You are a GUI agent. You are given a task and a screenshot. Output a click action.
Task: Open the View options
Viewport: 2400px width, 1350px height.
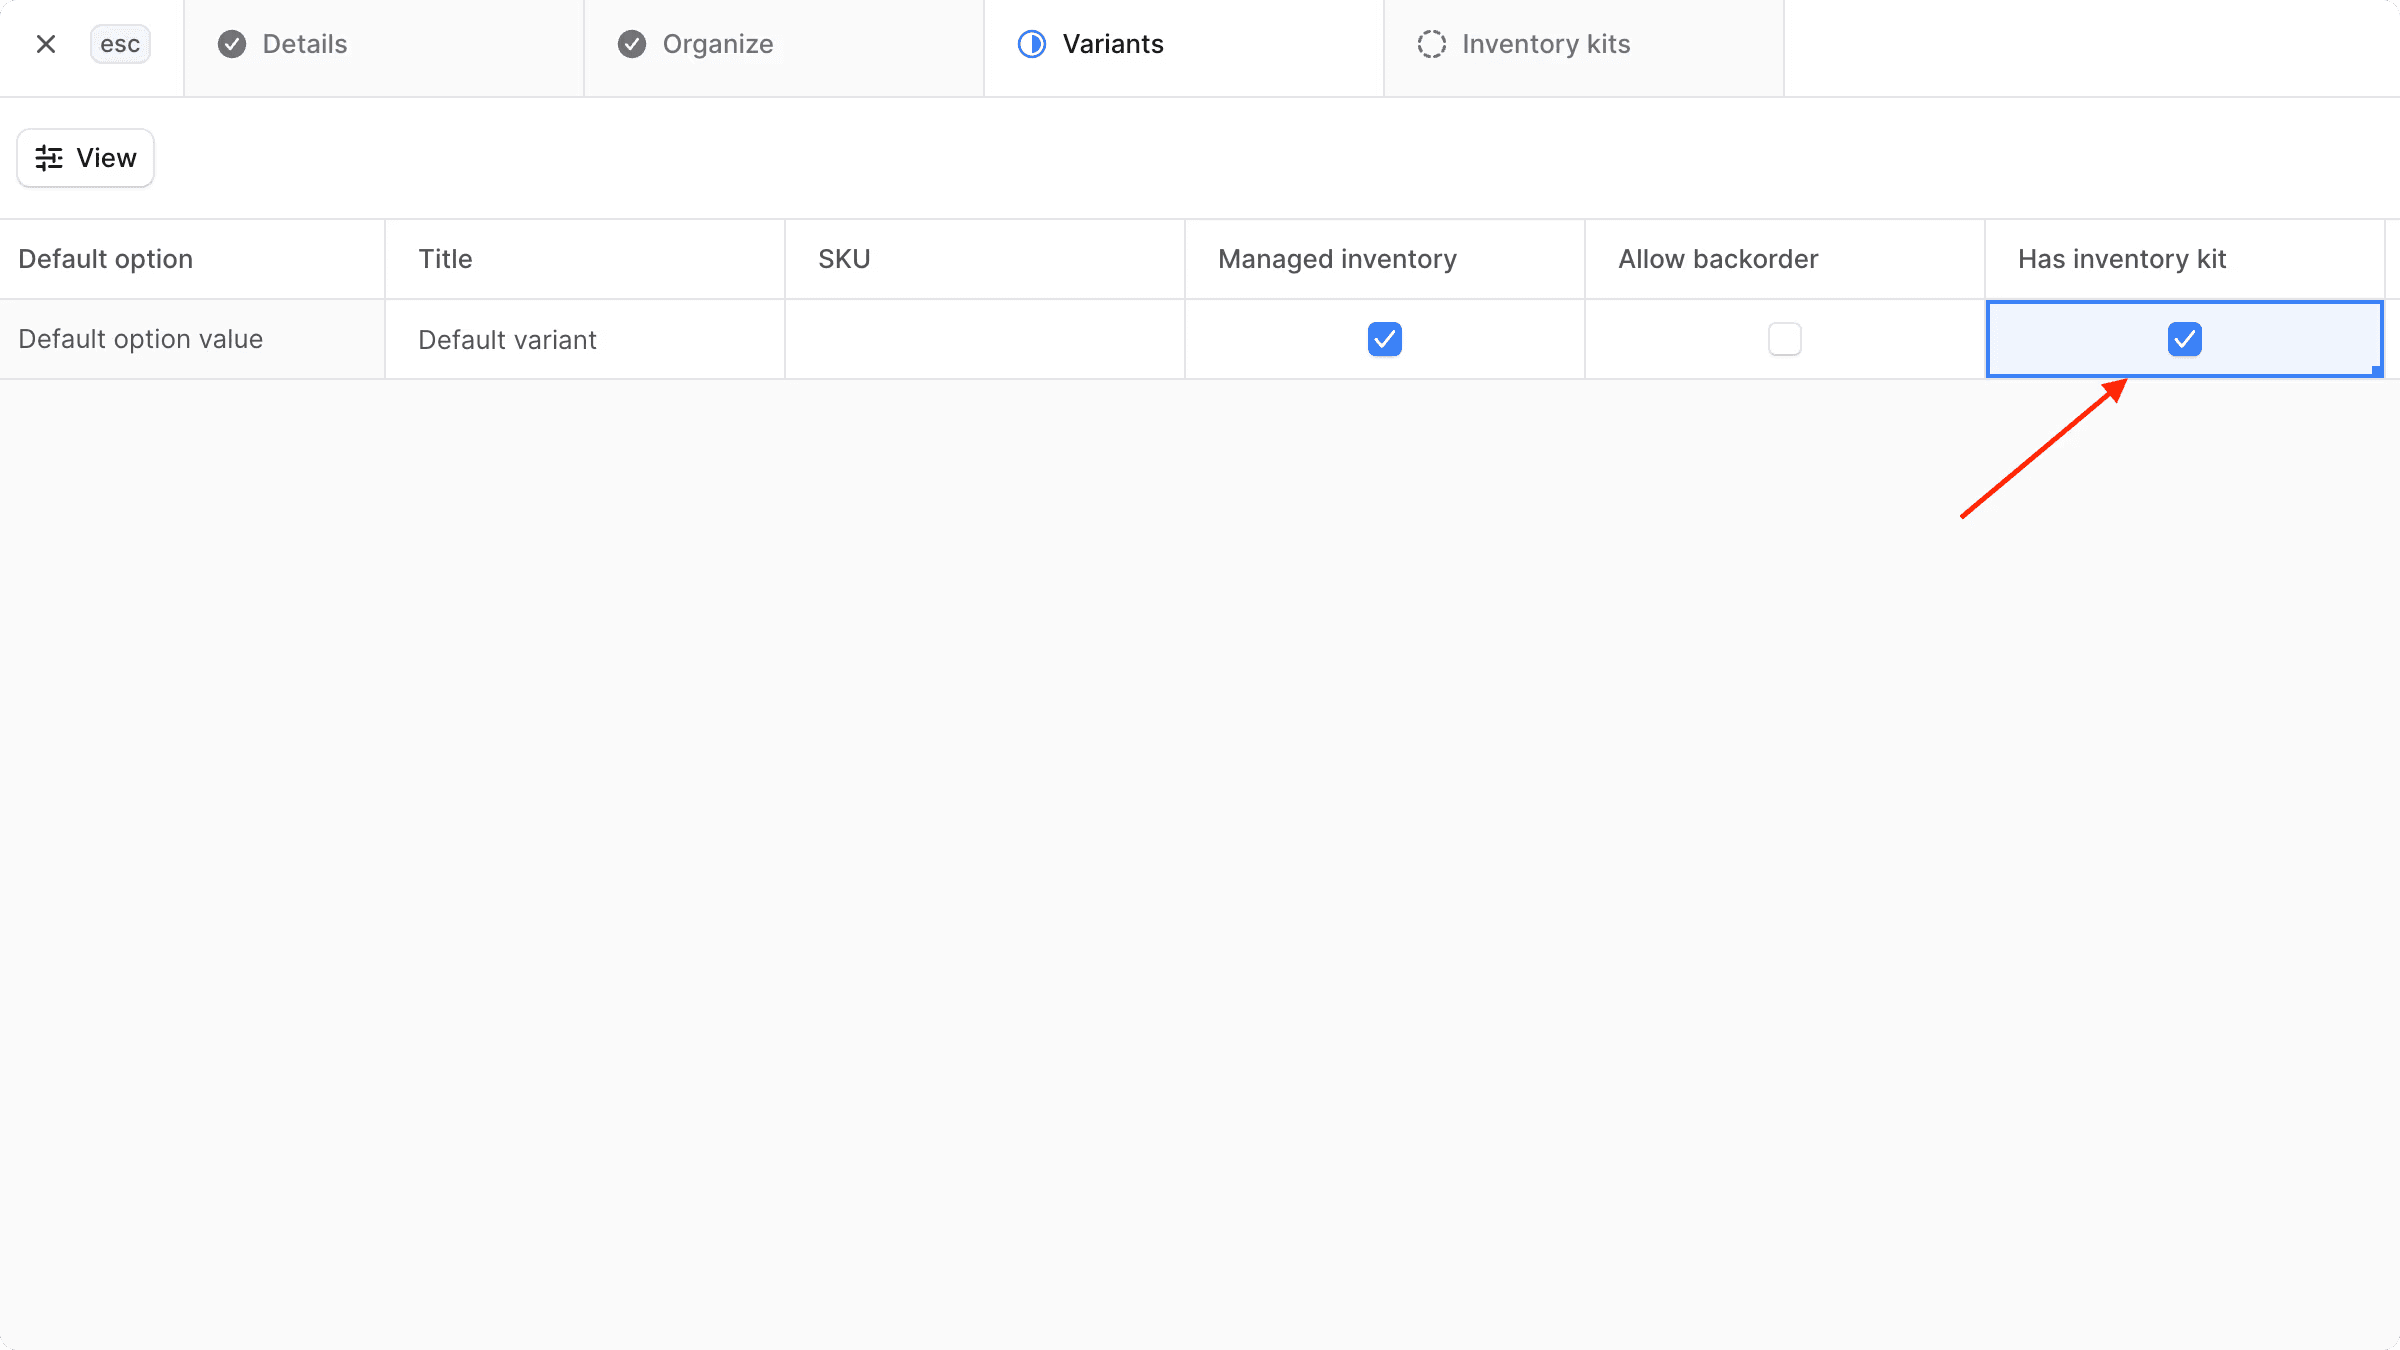(85, 157)
